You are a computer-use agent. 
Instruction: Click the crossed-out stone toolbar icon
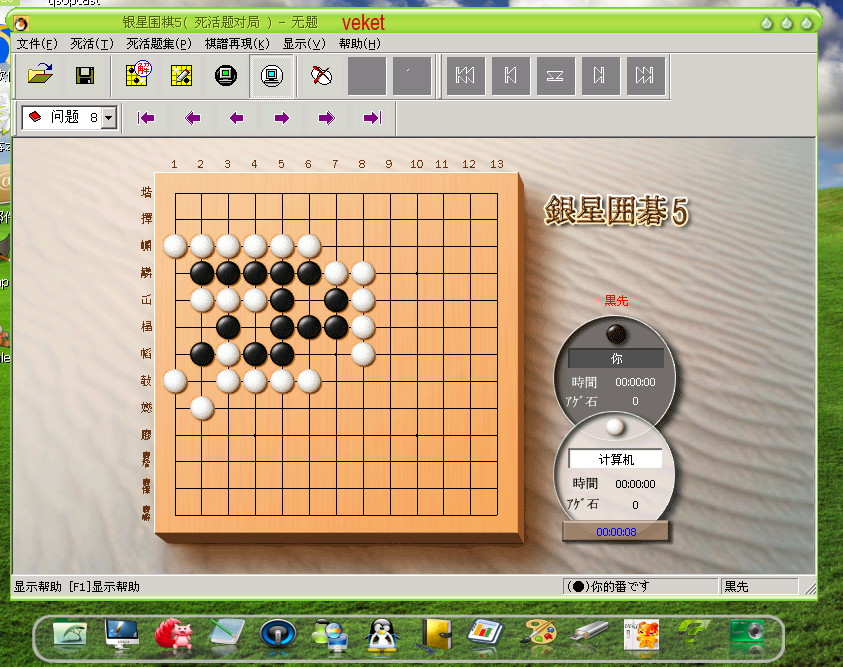pyautogui.click(x=322, y=75)
